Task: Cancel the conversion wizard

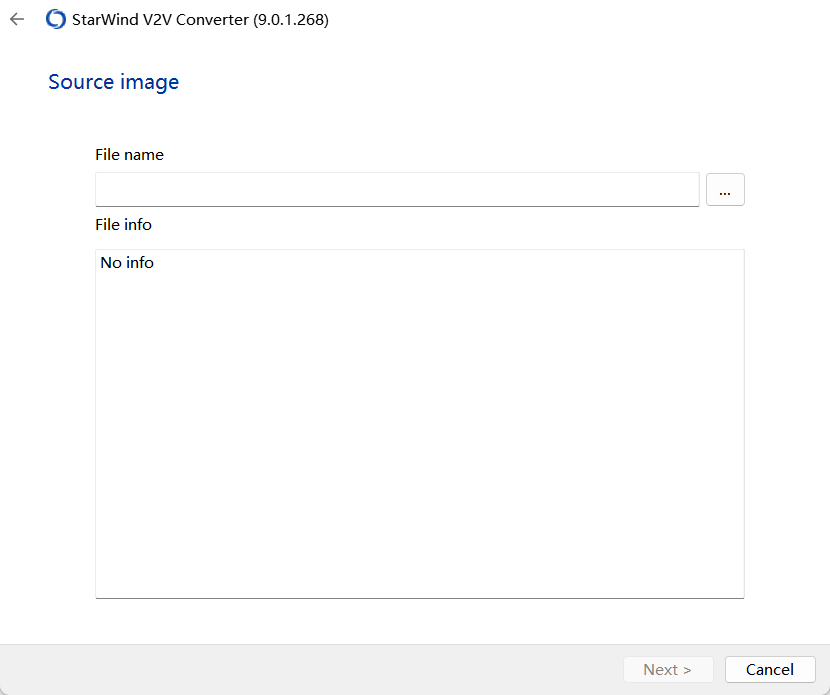Action: [770, 670]
